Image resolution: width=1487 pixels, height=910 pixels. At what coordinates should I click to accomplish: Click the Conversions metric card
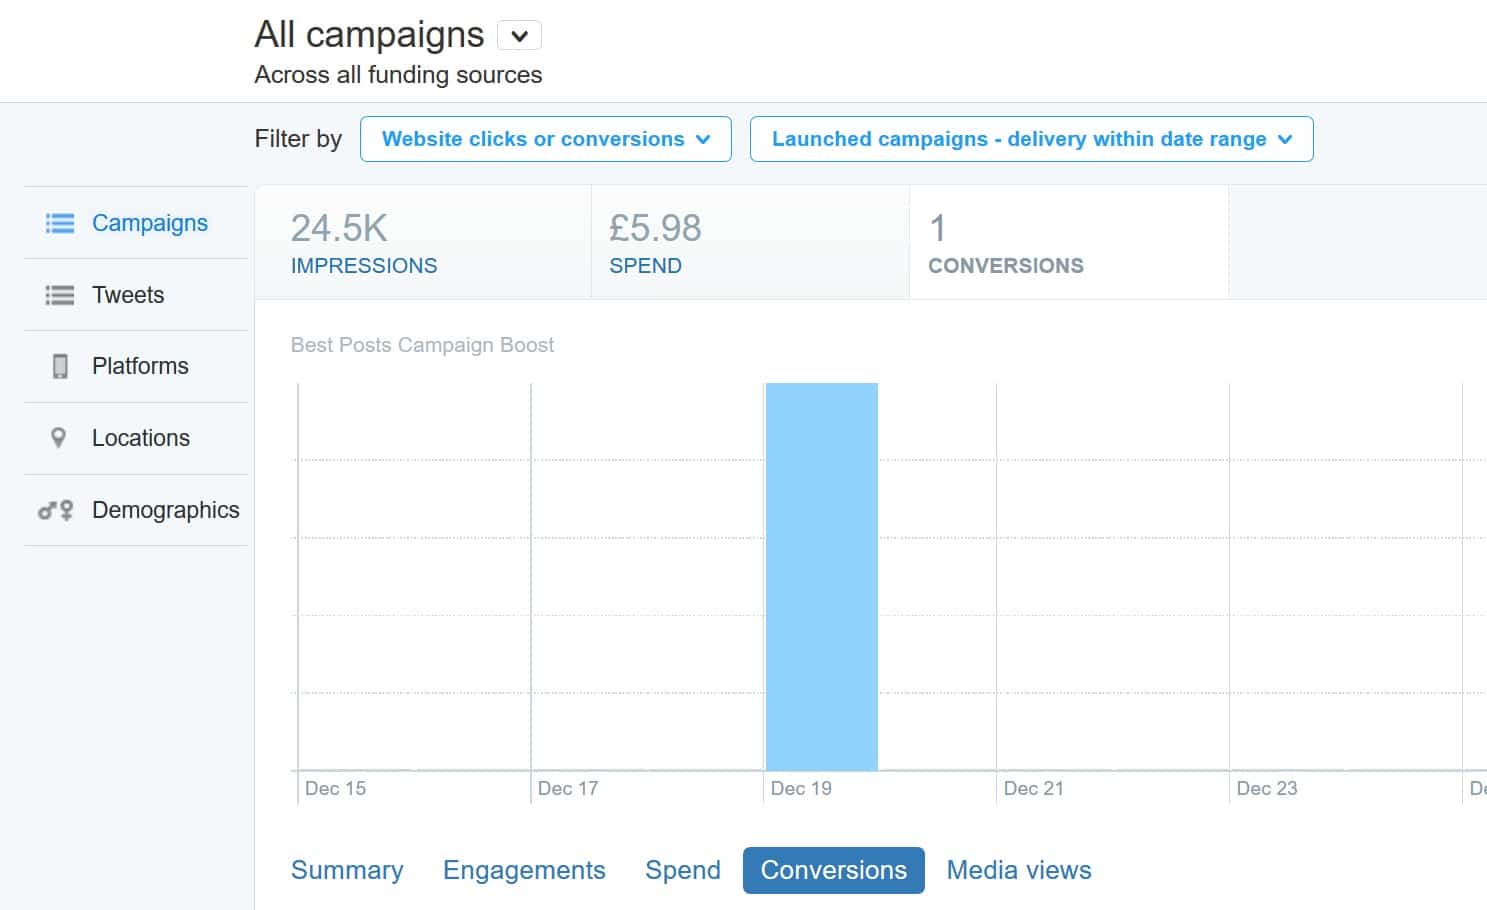pos(1068,242)
